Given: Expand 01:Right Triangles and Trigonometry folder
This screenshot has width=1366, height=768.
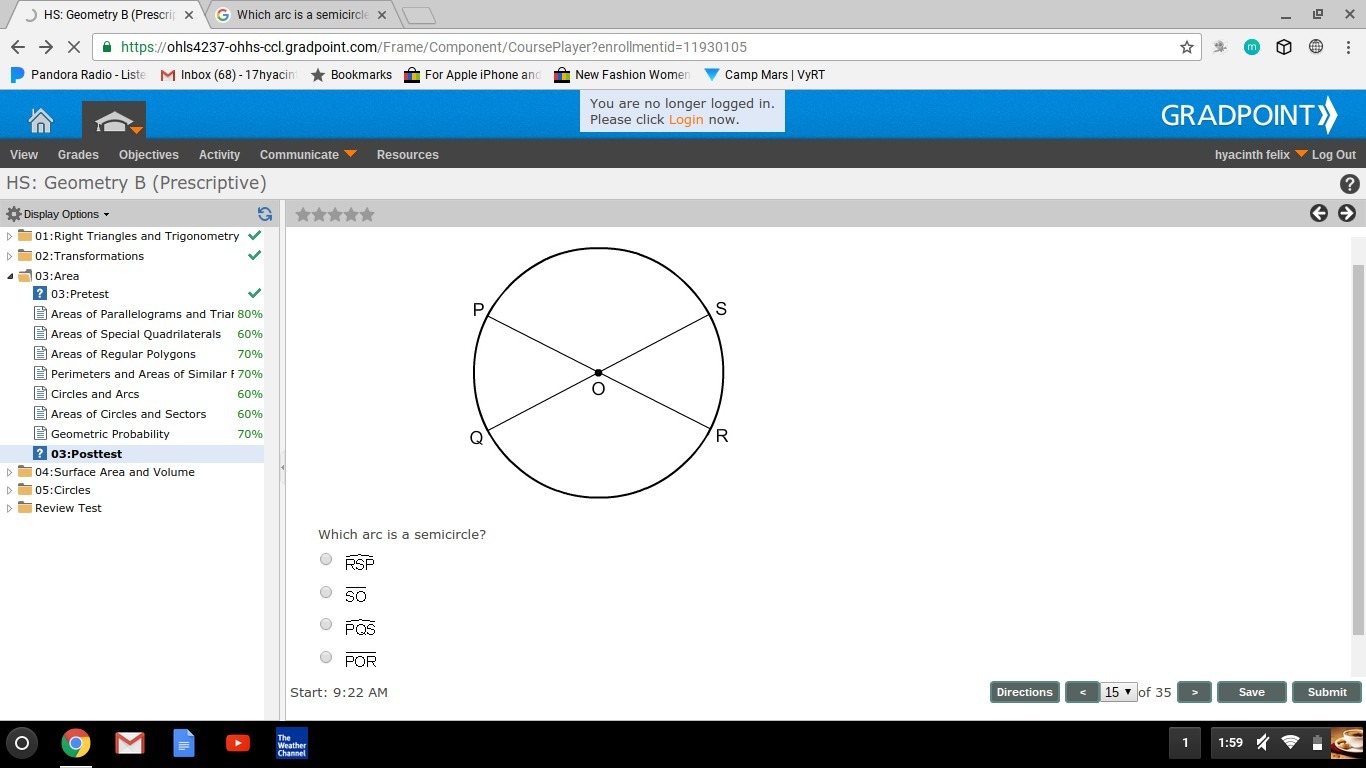Looking at the screenshot, I should [10, 237].
